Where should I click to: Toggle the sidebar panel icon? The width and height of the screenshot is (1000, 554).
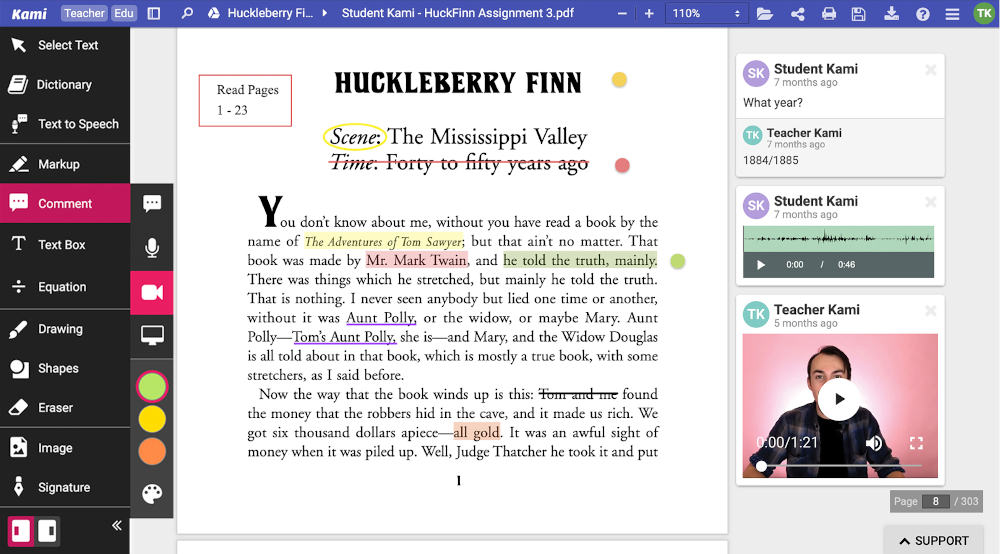point(154,13)
